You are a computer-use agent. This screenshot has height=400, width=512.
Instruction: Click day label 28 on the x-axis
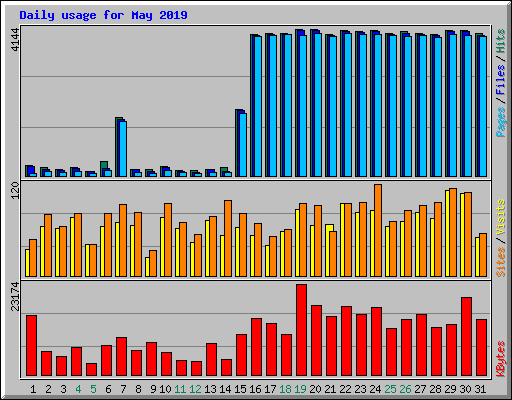435,389
